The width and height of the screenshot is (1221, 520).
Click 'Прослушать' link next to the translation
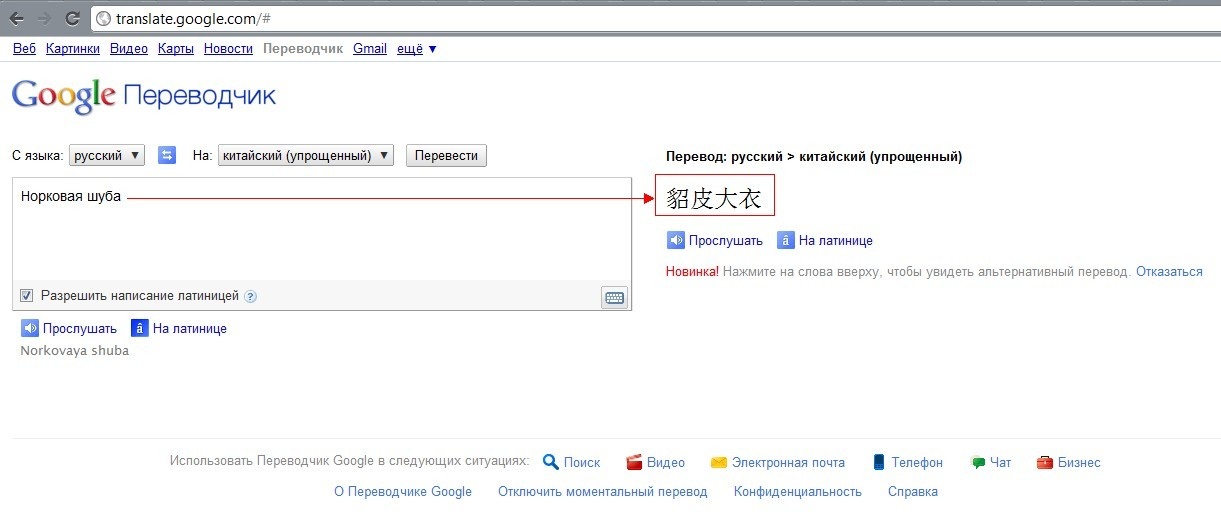coord(726,240)
